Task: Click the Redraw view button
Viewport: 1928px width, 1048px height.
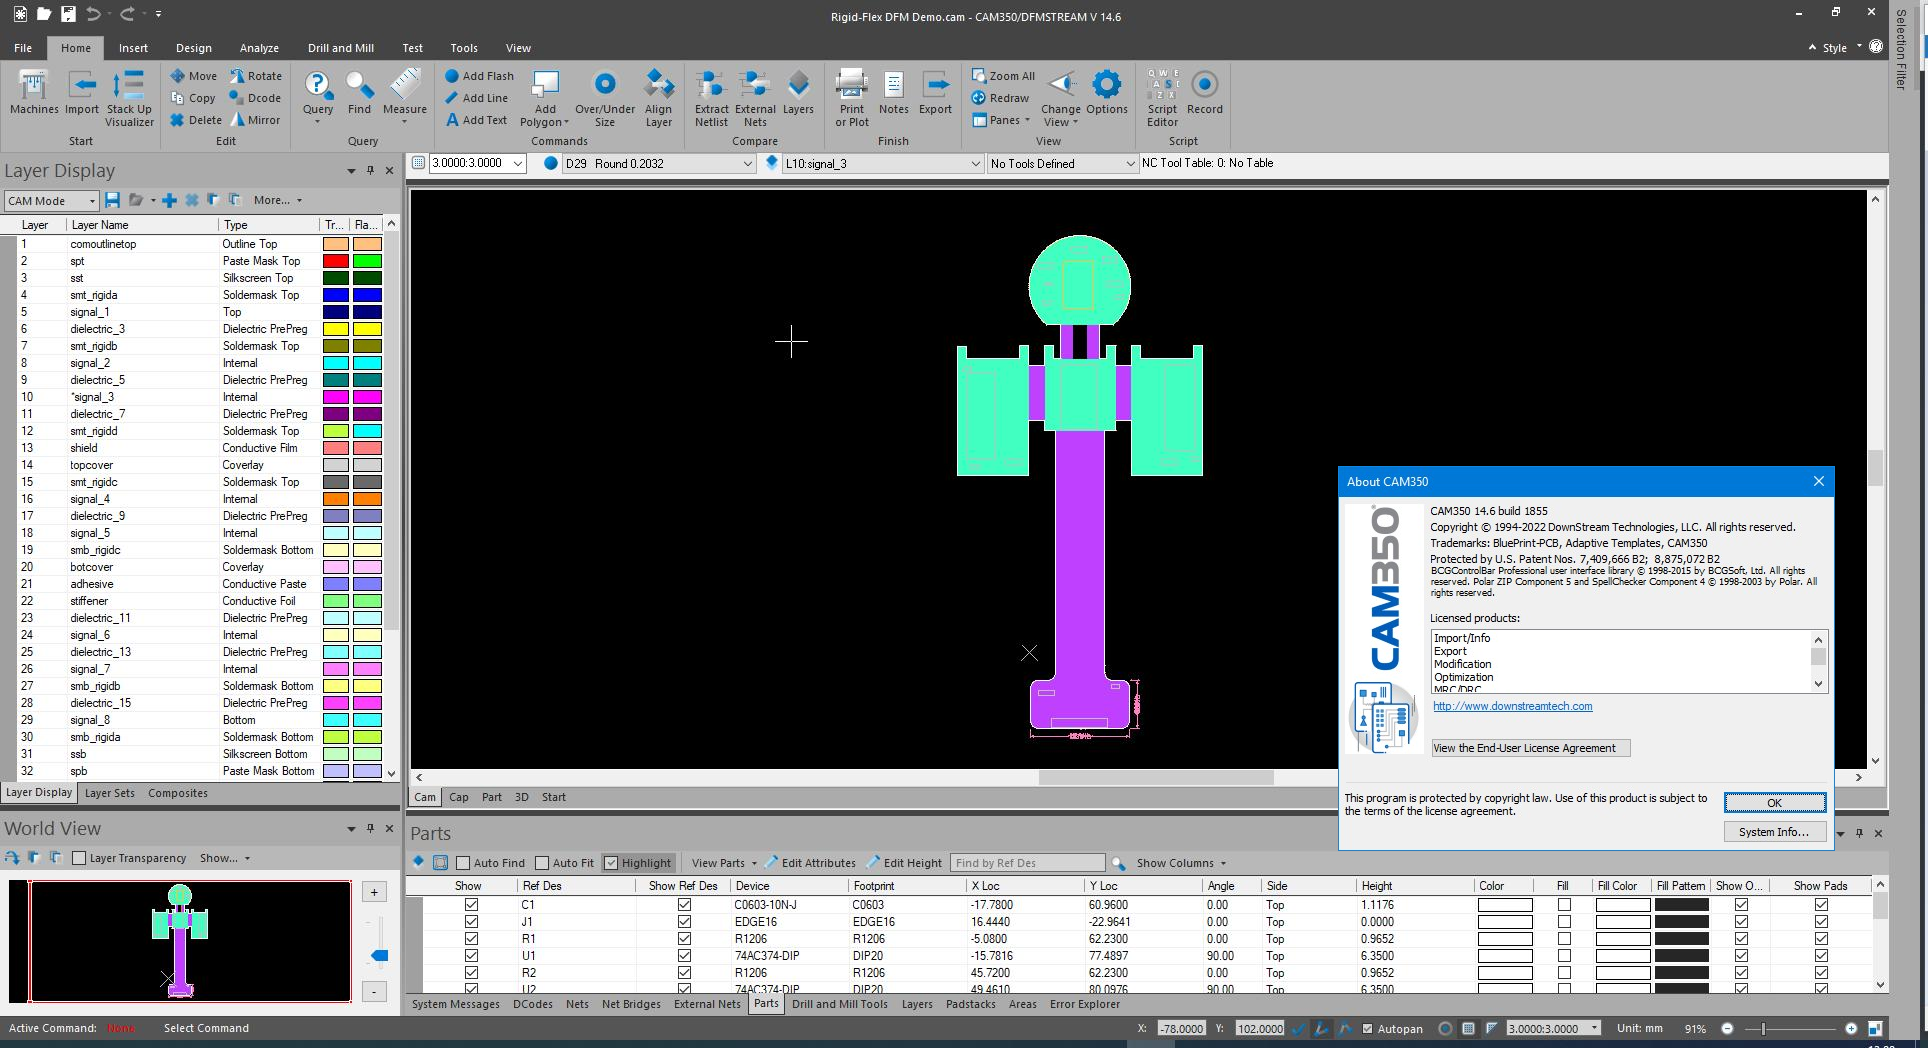Action: tap(1000, 98)
